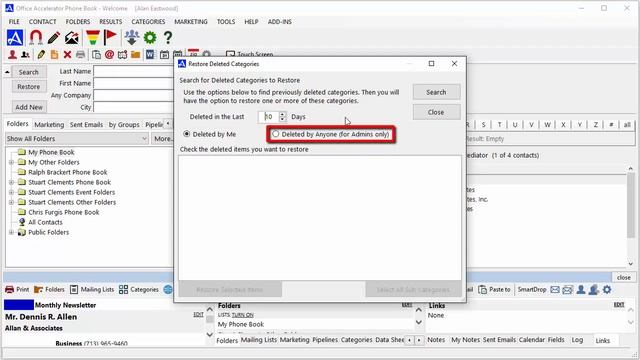Click the Folders icon in contact toolbar
The height and width of the screenshot is (360, 640).
(39, 289)
